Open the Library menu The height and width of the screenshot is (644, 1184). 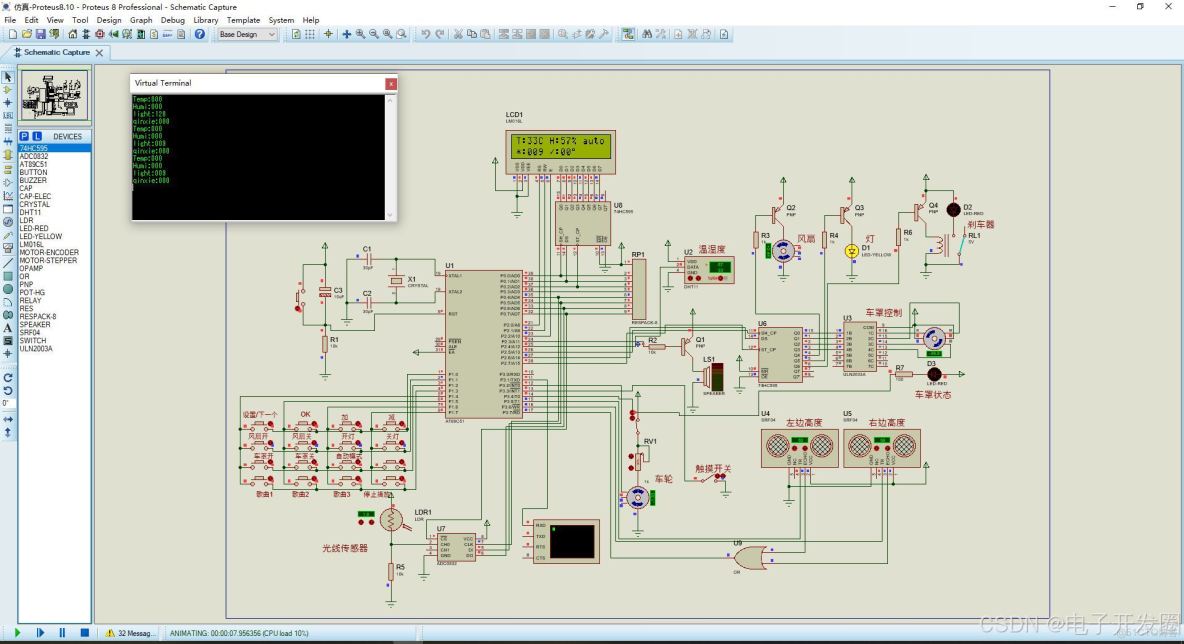pos(205,20)
